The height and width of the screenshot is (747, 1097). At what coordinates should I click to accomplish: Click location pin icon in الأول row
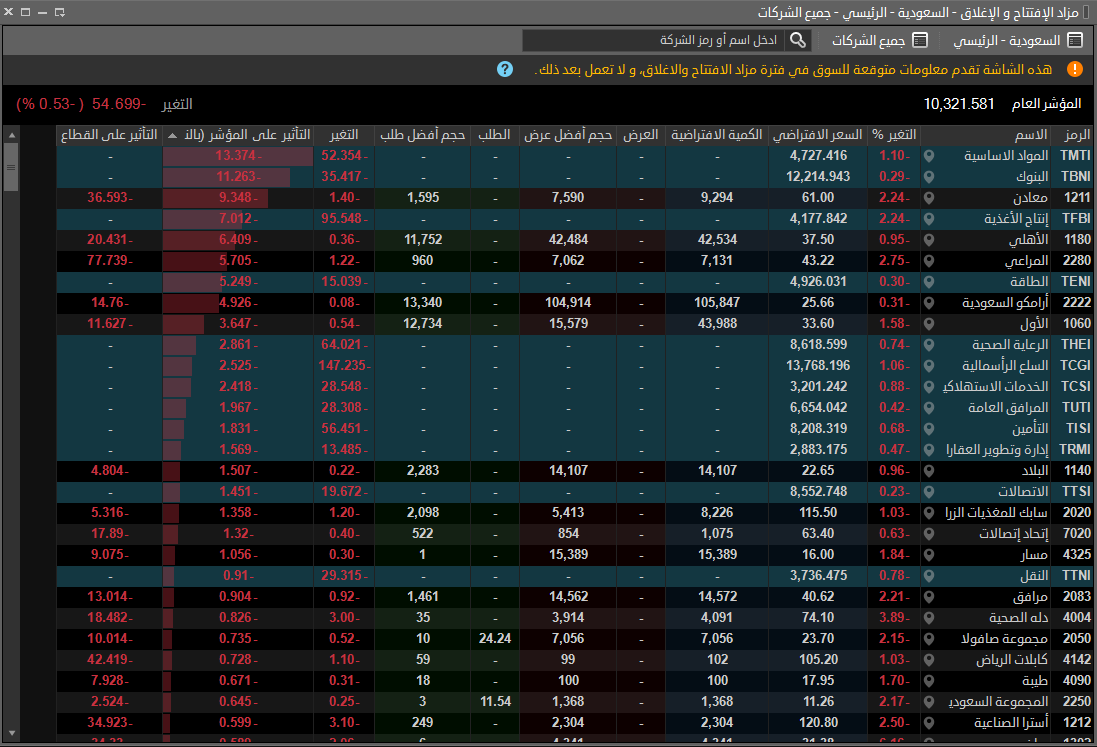928,324
